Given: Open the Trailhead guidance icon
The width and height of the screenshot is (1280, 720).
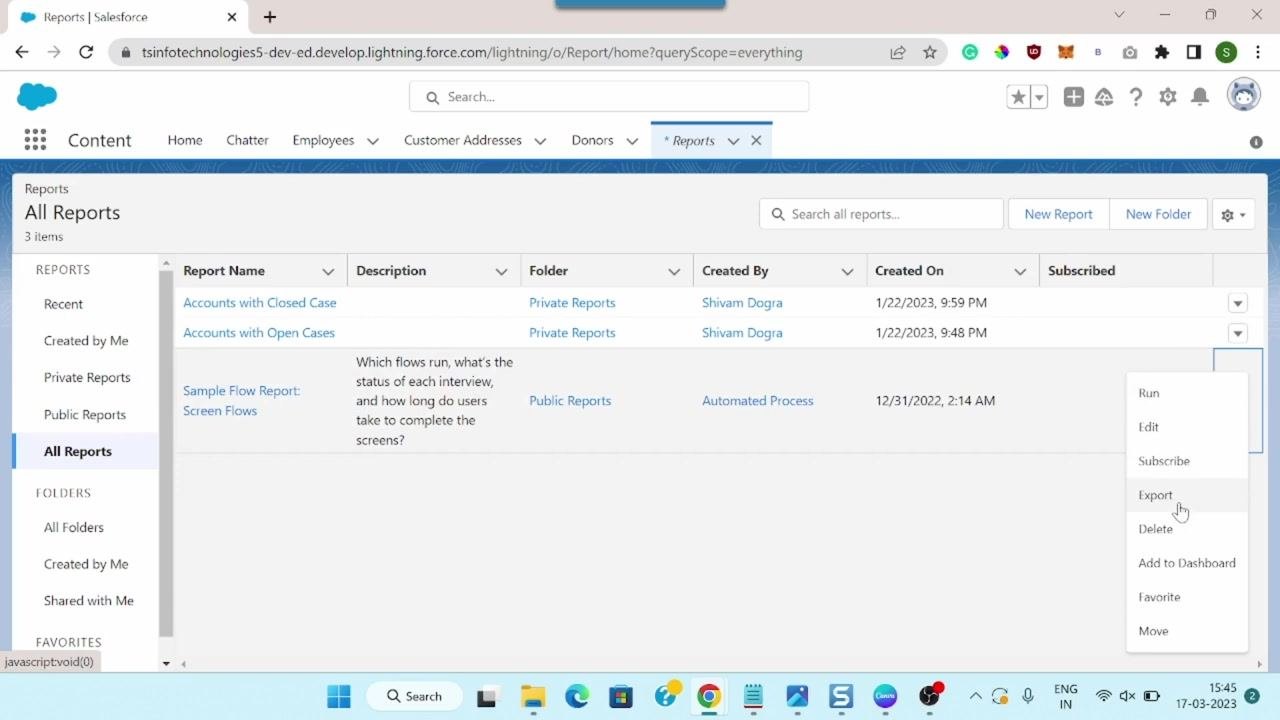Looking at the screenshot, I should point(1104,97).
